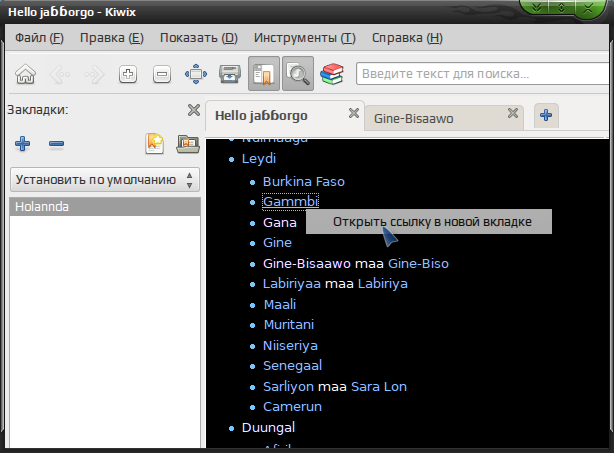Open the Labiriya link
Image resolution: width=614 pixels, height=453 pixels.
pos(383,283)
